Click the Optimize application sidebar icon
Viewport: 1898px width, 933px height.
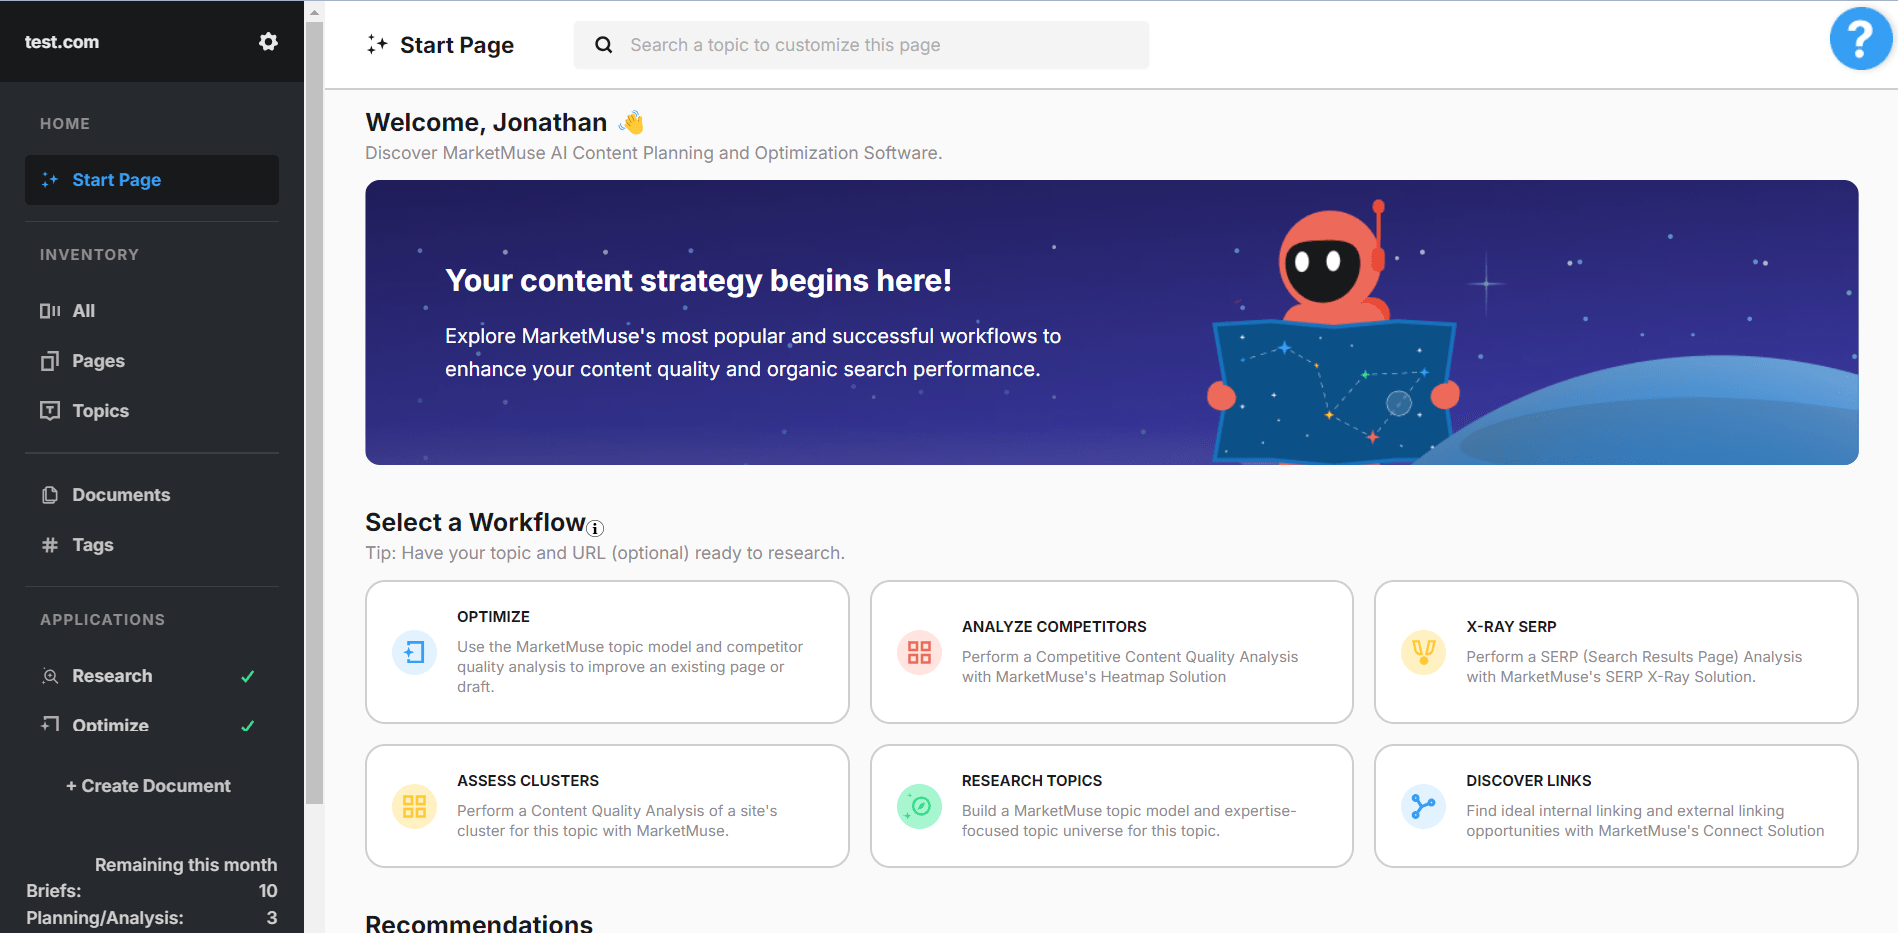(x=50, y=723)
